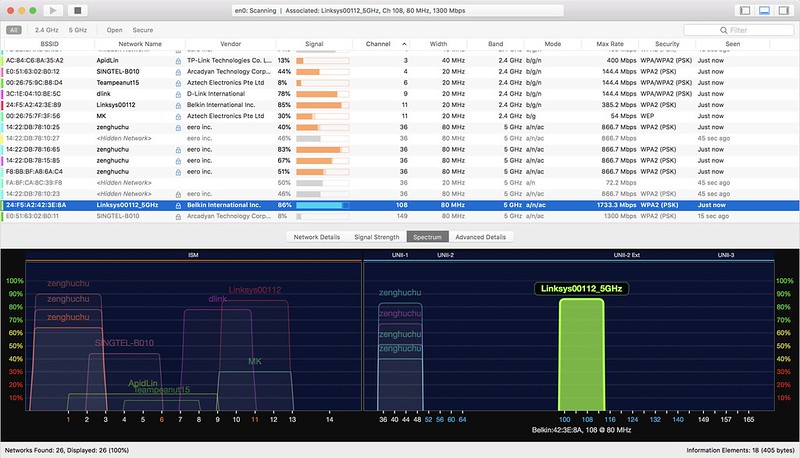Stop scanning with the stop button

pos(78,10)
